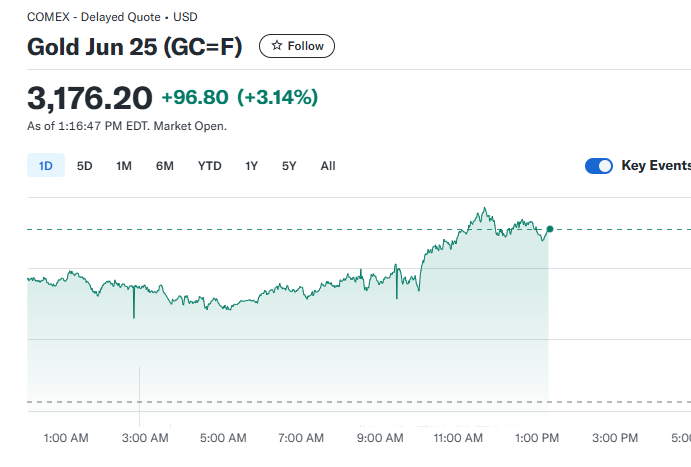Click the 9:00 AM axis label

[380, 438]
